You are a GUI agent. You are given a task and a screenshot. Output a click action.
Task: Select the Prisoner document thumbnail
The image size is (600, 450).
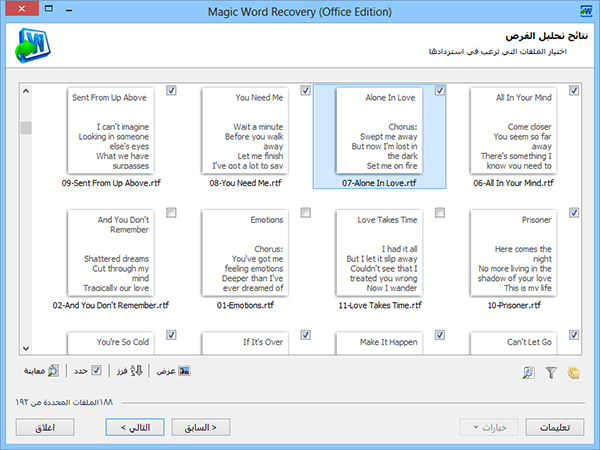[x=514, y=253]
